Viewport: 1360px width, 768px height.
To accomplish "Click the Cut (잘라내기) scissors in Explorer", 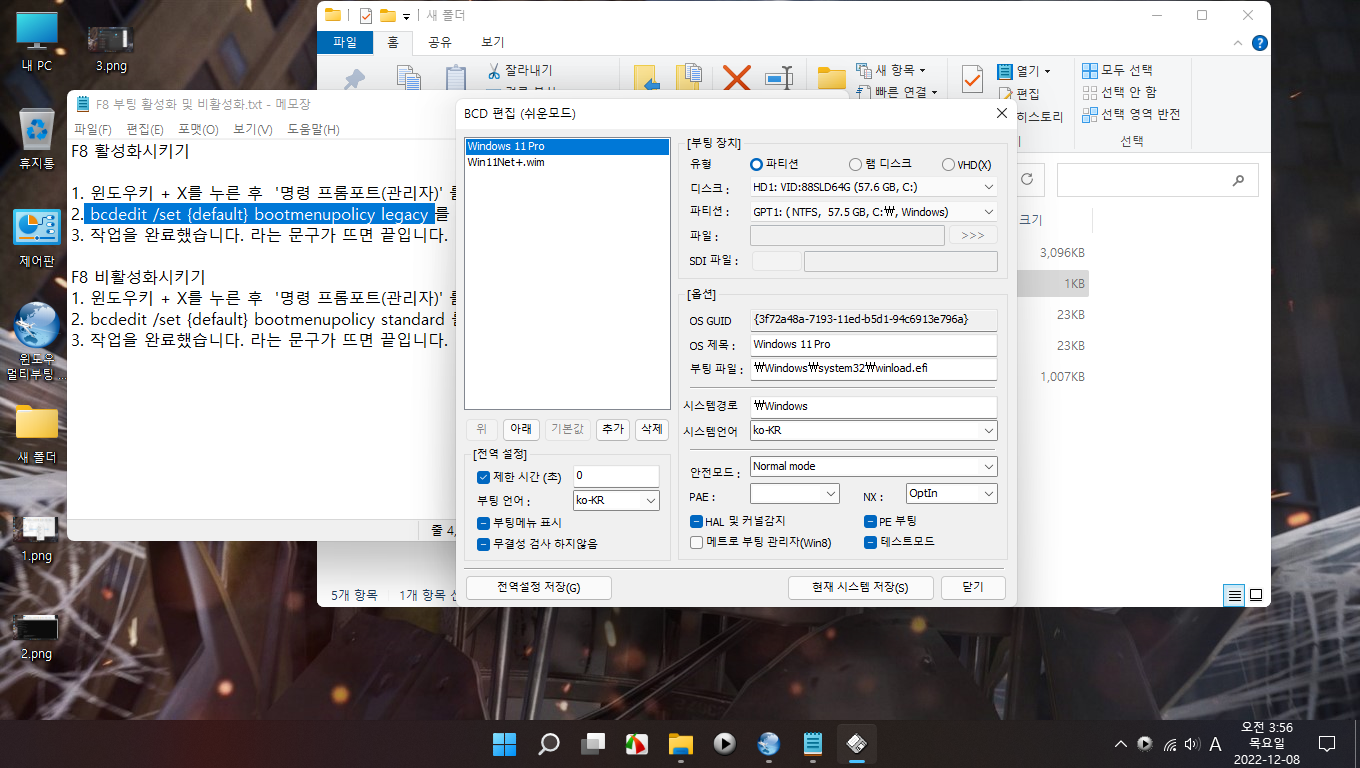I will click(519, 71).
